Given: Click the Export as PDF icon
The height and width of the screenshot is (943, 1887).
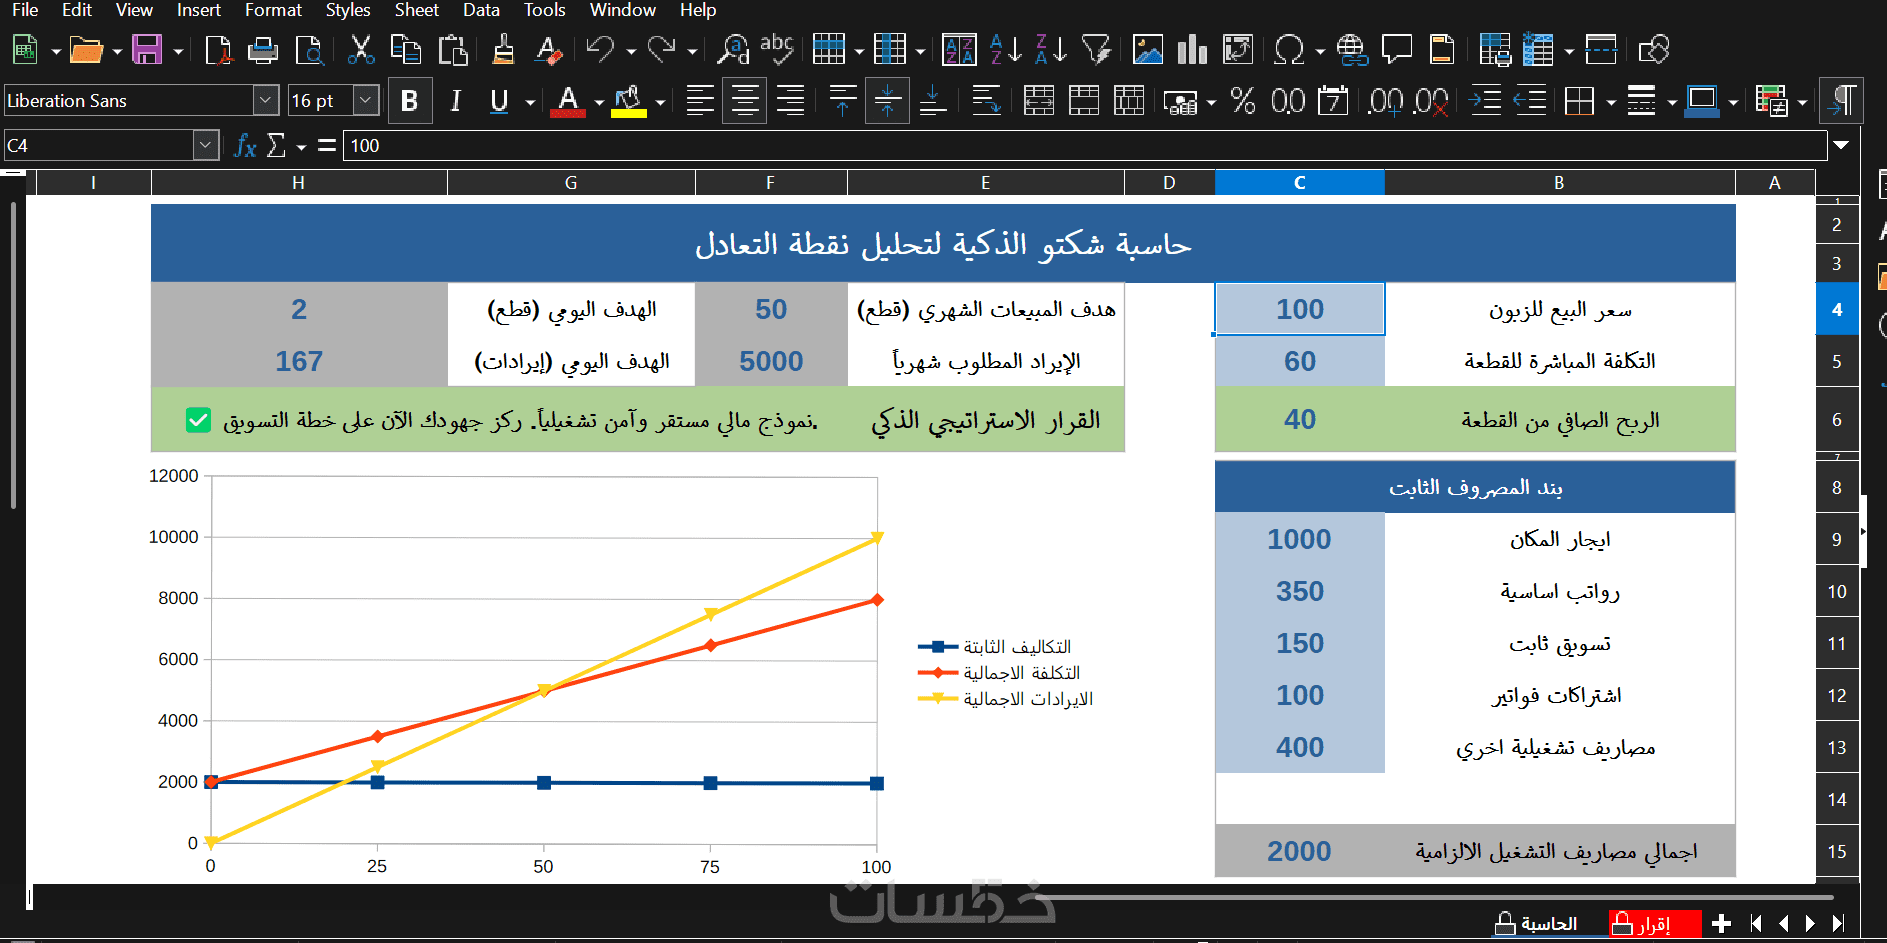Looking at the screenshot, I should coord(217,49).
